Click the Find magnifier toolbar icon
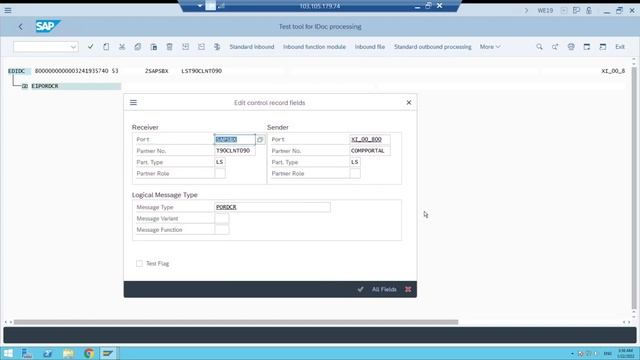The height and width of the screenshot is (360, 640). click(539, 47)
